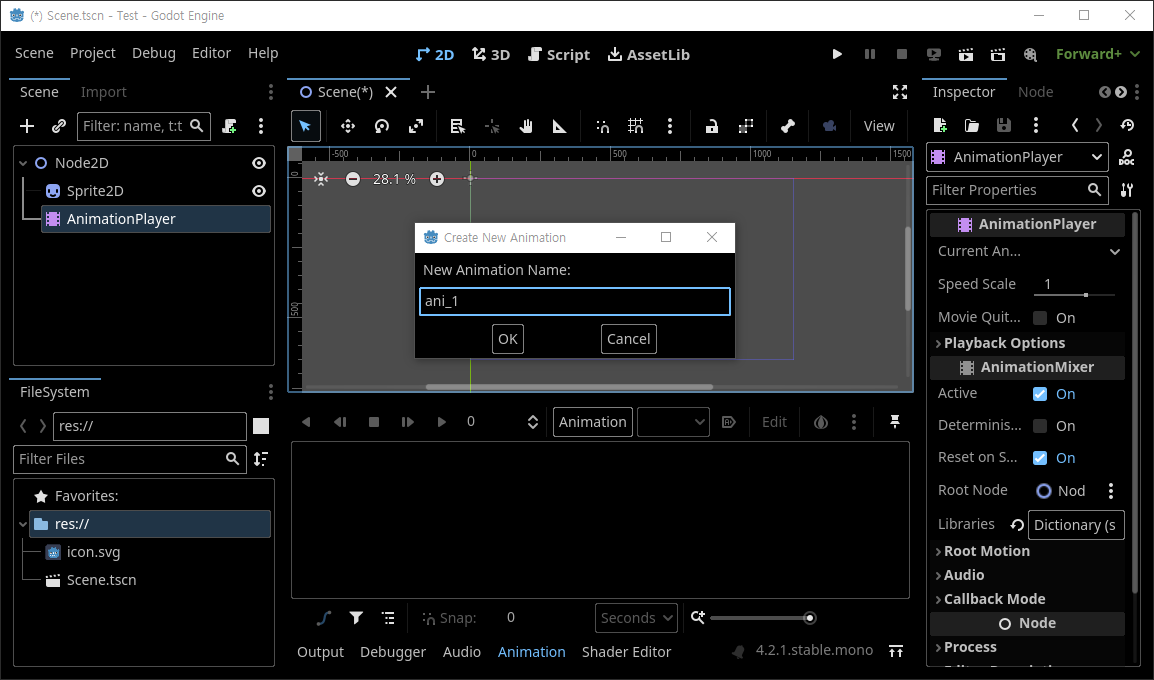Open the Project menu
The image size is (1154, 680).
pos(93,53)
